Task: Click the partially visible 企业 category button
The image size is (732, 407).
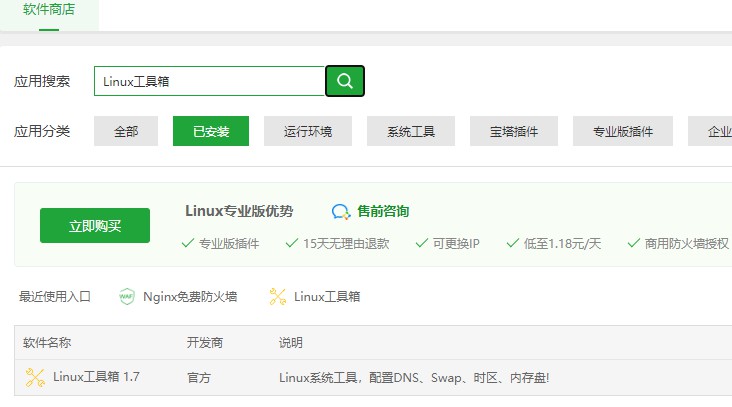Action: tap(710, 131)
